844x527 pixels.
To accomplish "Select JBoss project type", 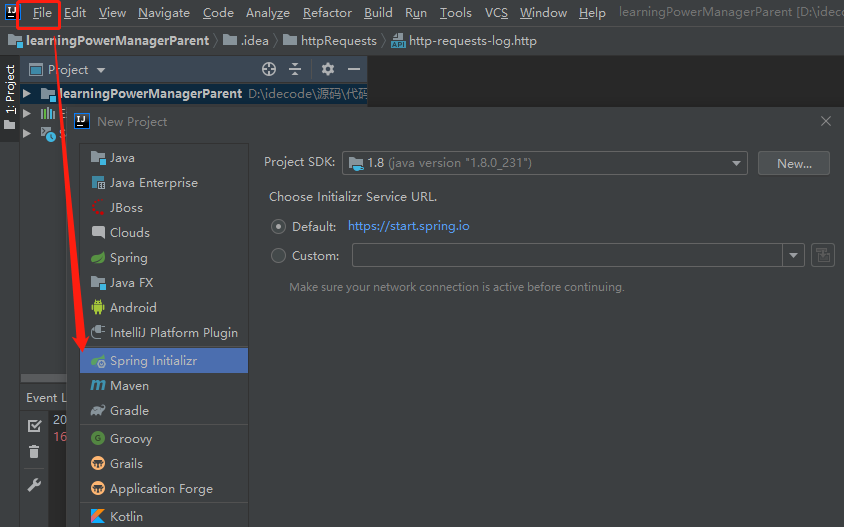I will (x=164, y=208).
